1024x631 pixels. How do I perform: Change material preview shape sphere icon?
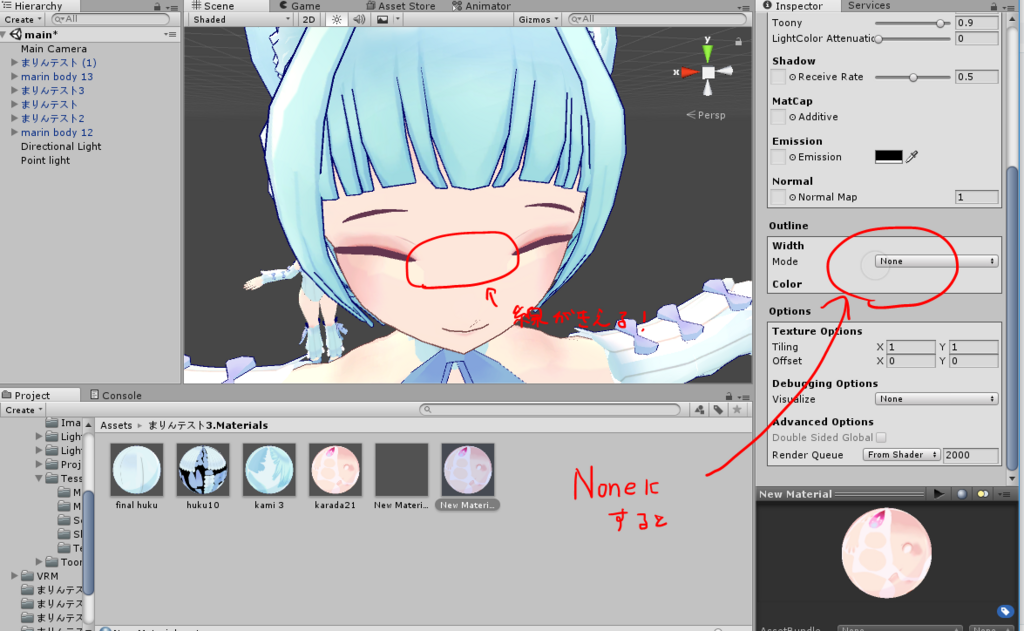[x=962, y=494]
